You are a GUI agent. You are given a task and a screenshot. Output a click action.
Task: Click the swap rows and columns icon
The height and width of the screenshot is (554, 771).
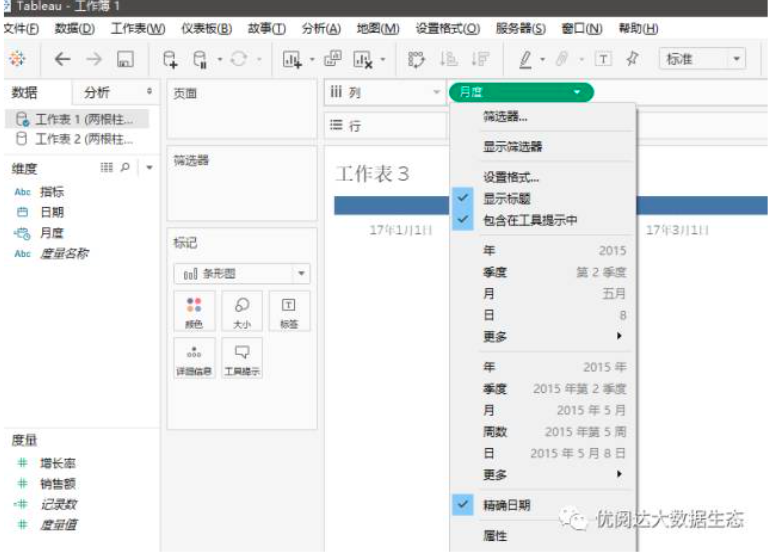pyautogui.click(x=416, y=60)
